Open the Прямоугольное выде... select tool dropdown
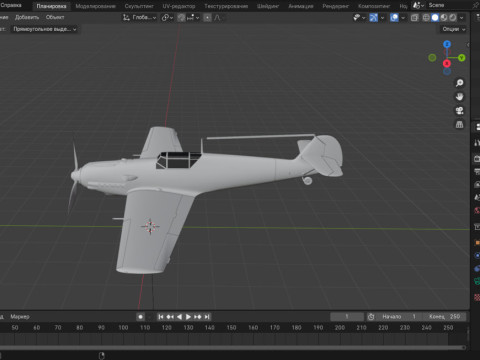The width and height of the screenshot is (480, 360). coord(44,29)
